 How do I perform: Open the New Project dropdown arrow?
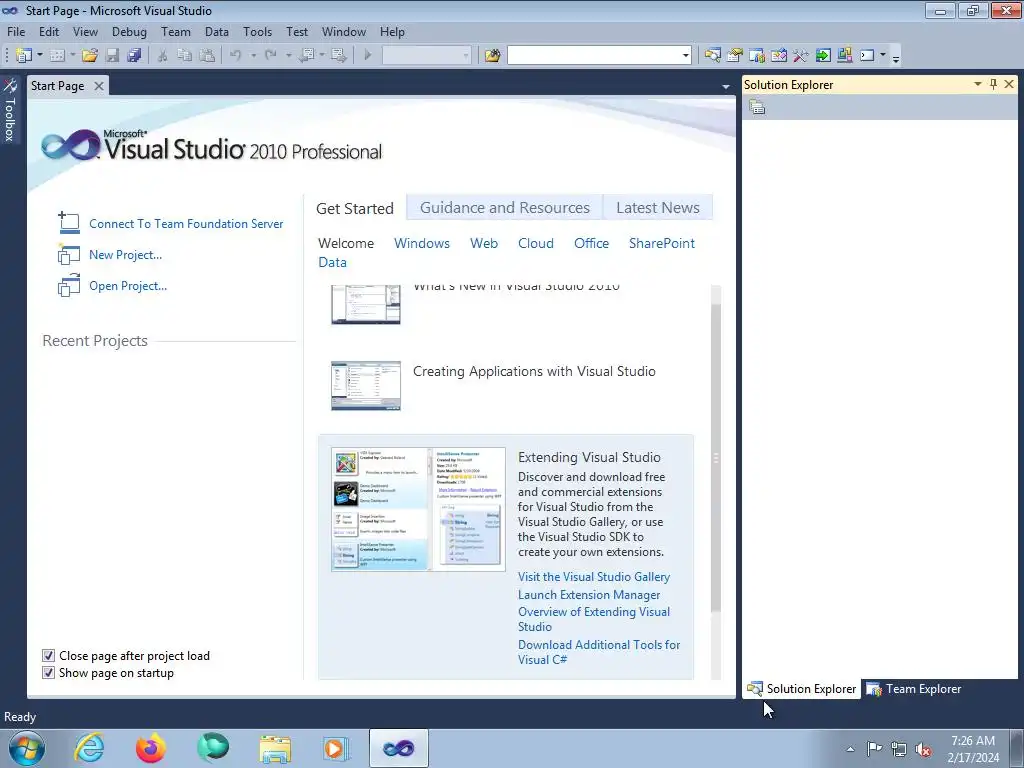click(x=40, y=56)
